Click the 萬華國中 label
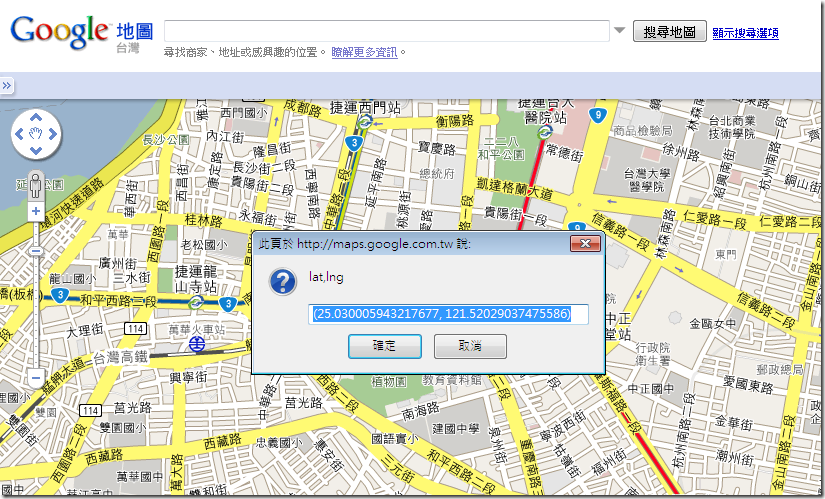 [139, 476]
